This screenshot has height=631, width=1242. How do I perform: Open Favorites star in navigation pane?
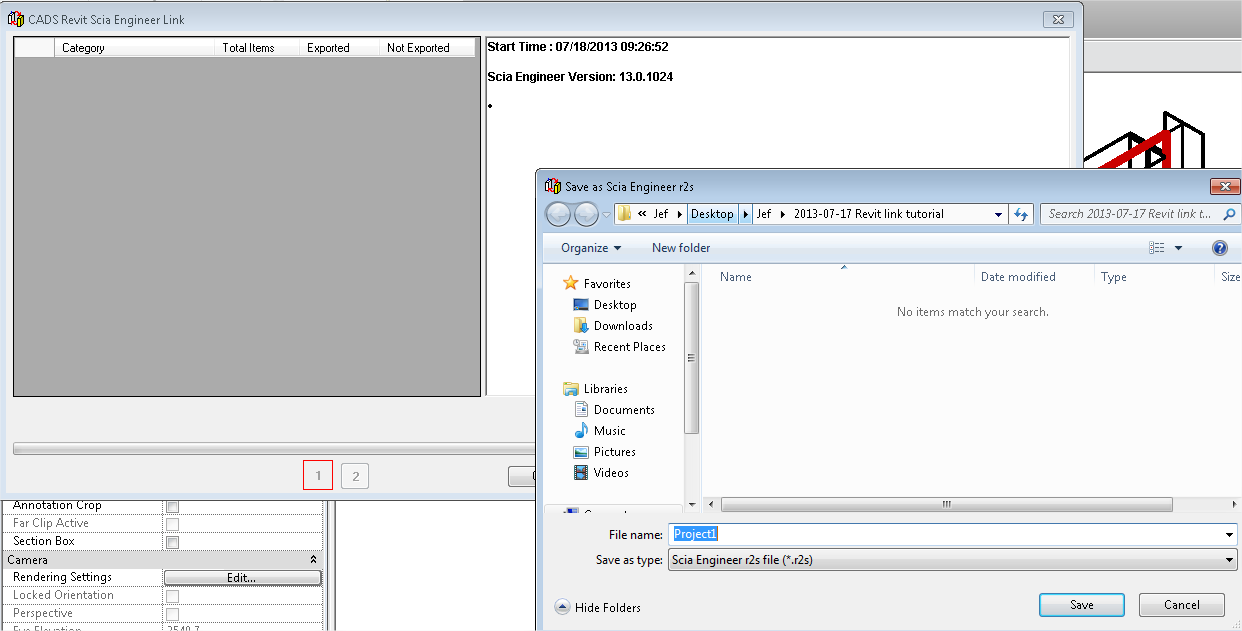(571, 284)
